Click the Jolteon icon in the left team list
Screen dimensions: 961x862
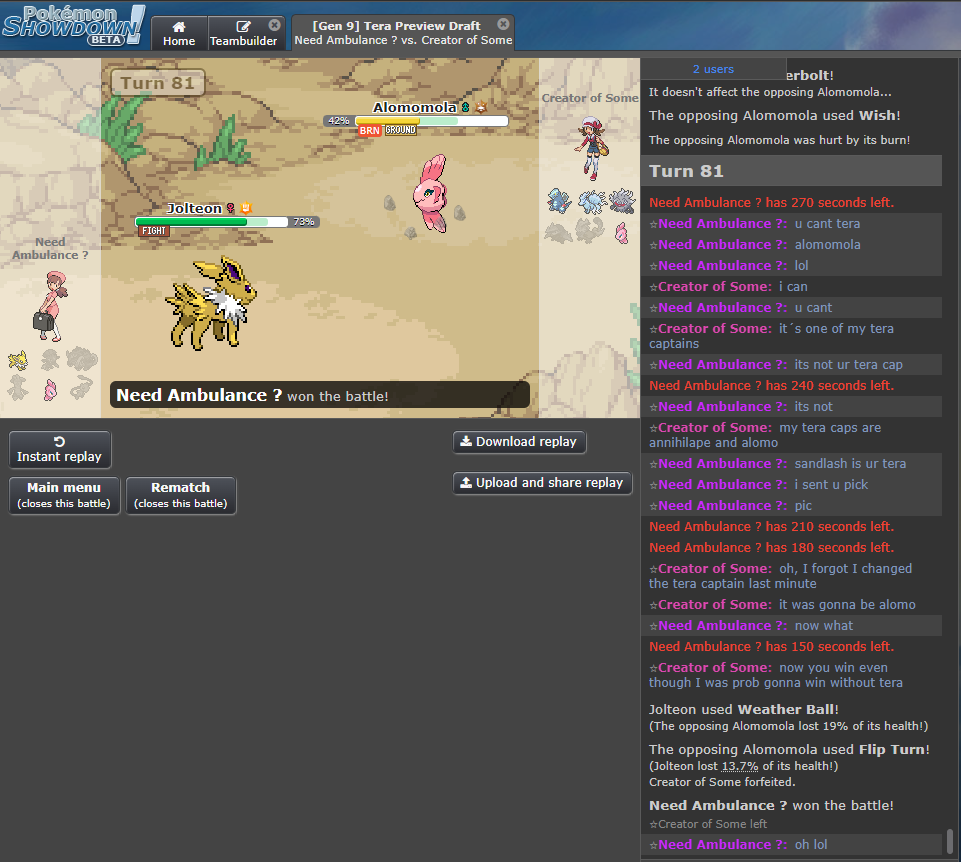18,360
